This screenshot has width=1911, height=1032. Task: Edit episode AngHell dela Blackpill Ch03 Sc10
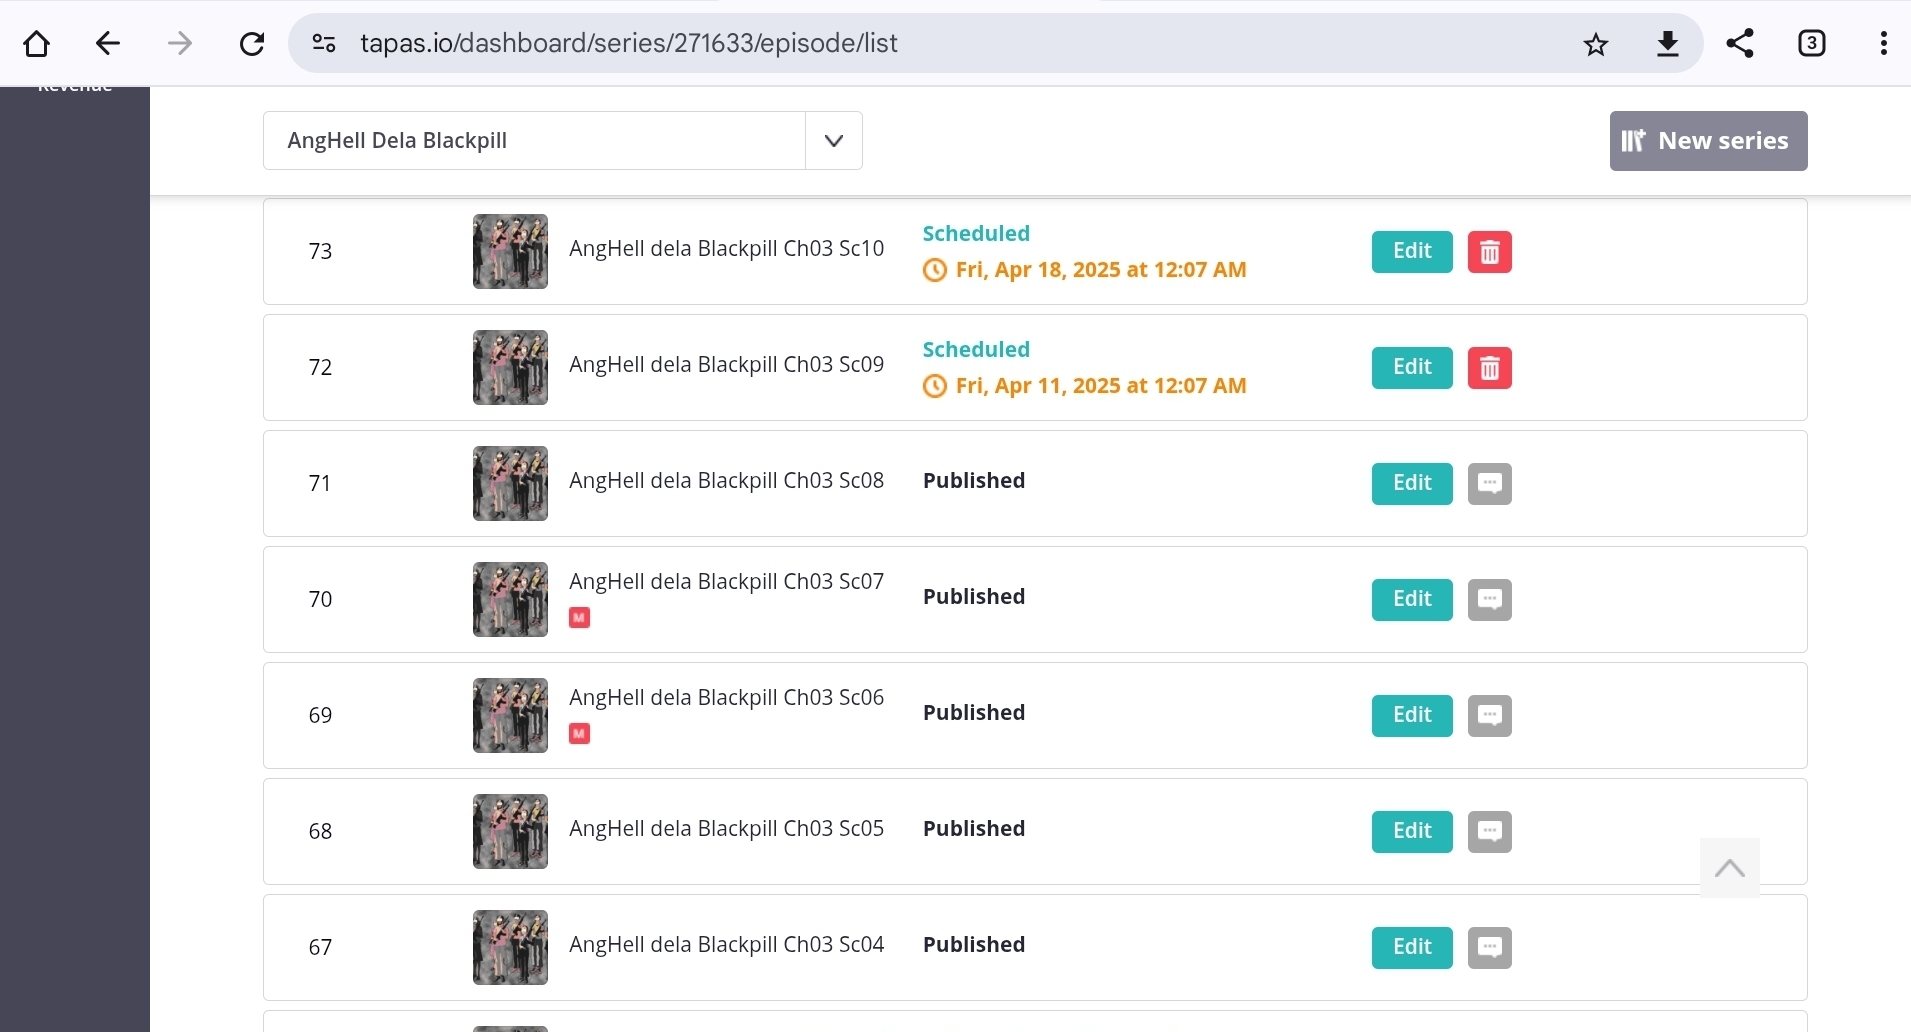tap(1411, 252)
